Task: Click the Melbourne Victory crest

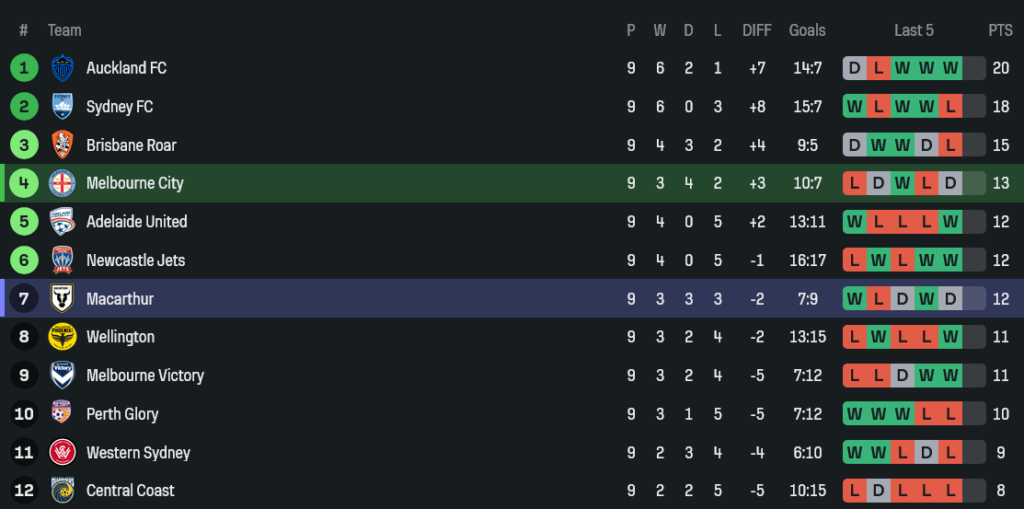Action: coord(62,375)
